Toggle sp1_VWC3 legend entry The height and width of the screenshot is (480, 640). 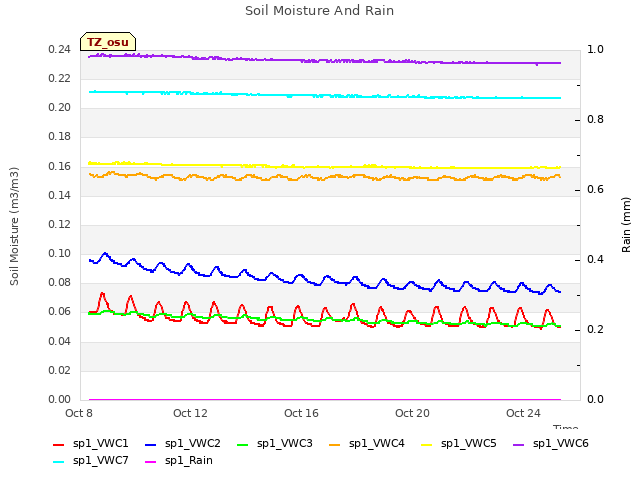(x=275, y=444)
